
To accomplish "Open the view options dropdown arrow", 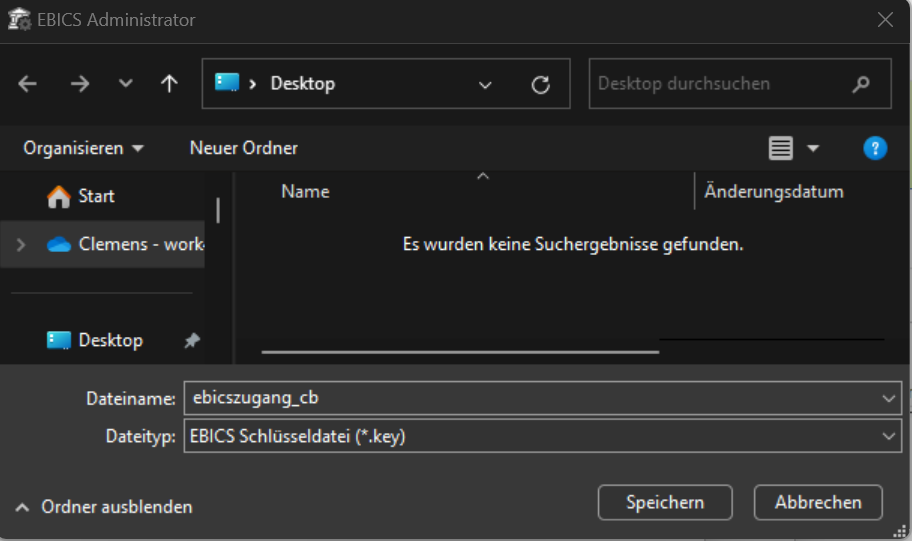I will (813, 148).
